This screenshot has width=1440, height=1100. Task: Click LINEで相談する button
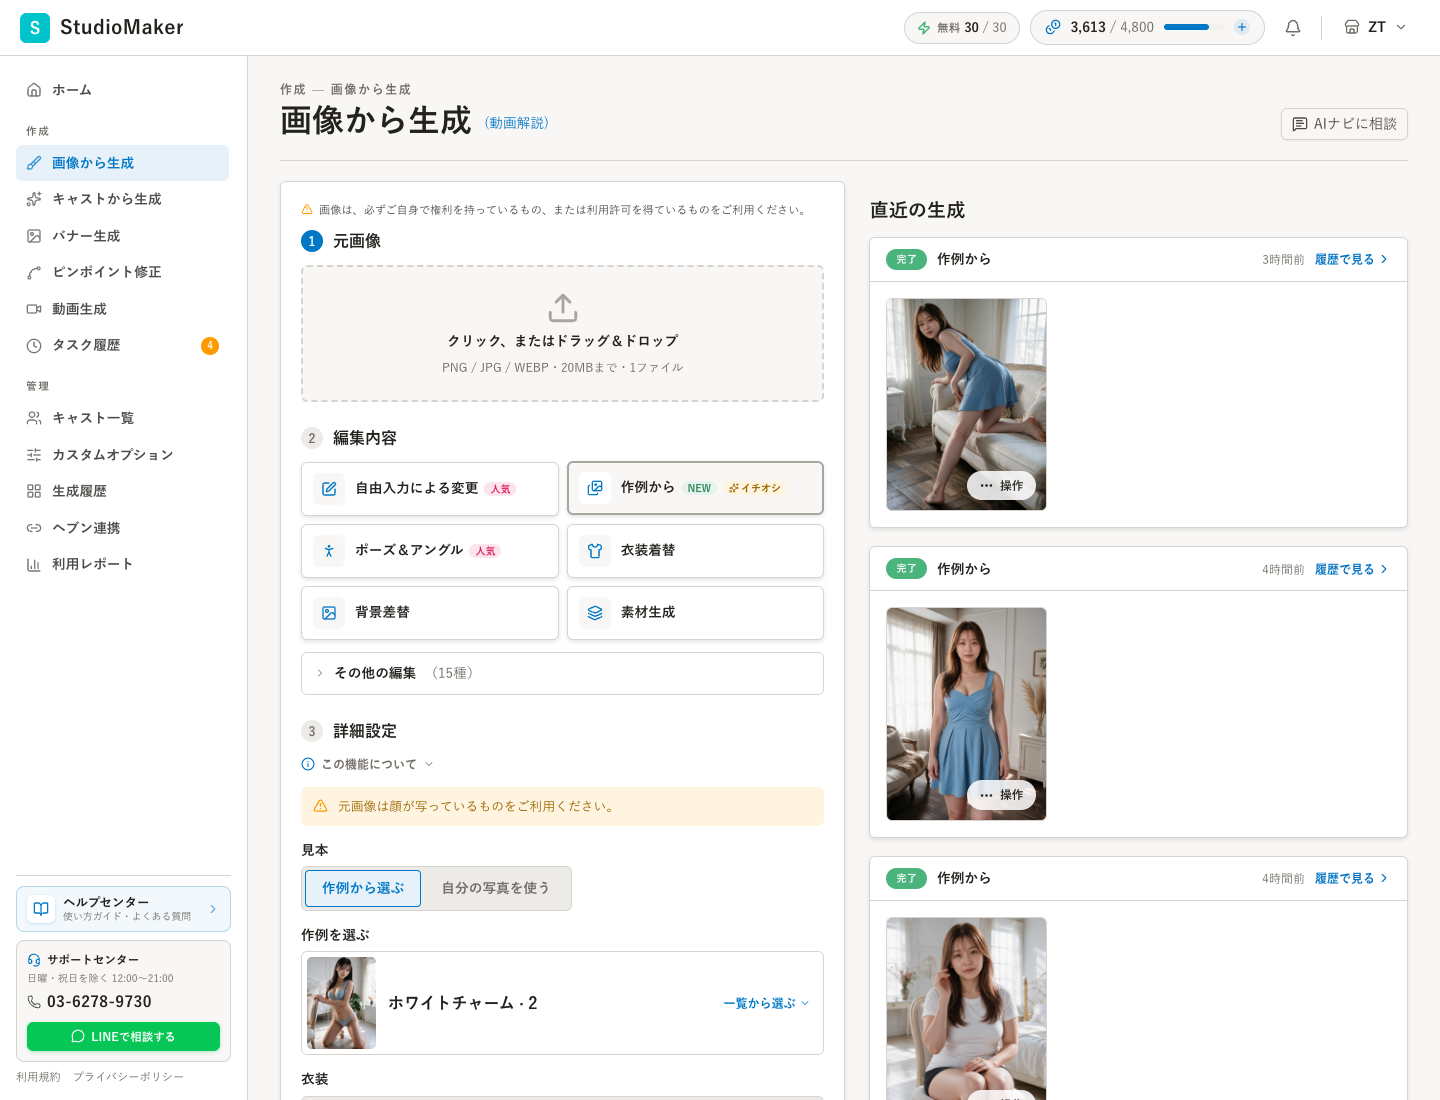(123, 1037)
